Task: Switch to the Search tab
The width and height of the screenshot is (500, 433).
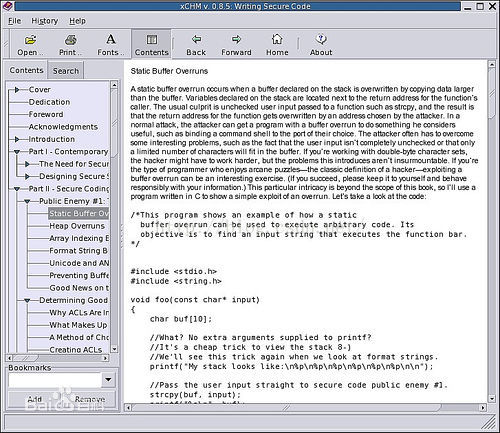Action: 66,71
